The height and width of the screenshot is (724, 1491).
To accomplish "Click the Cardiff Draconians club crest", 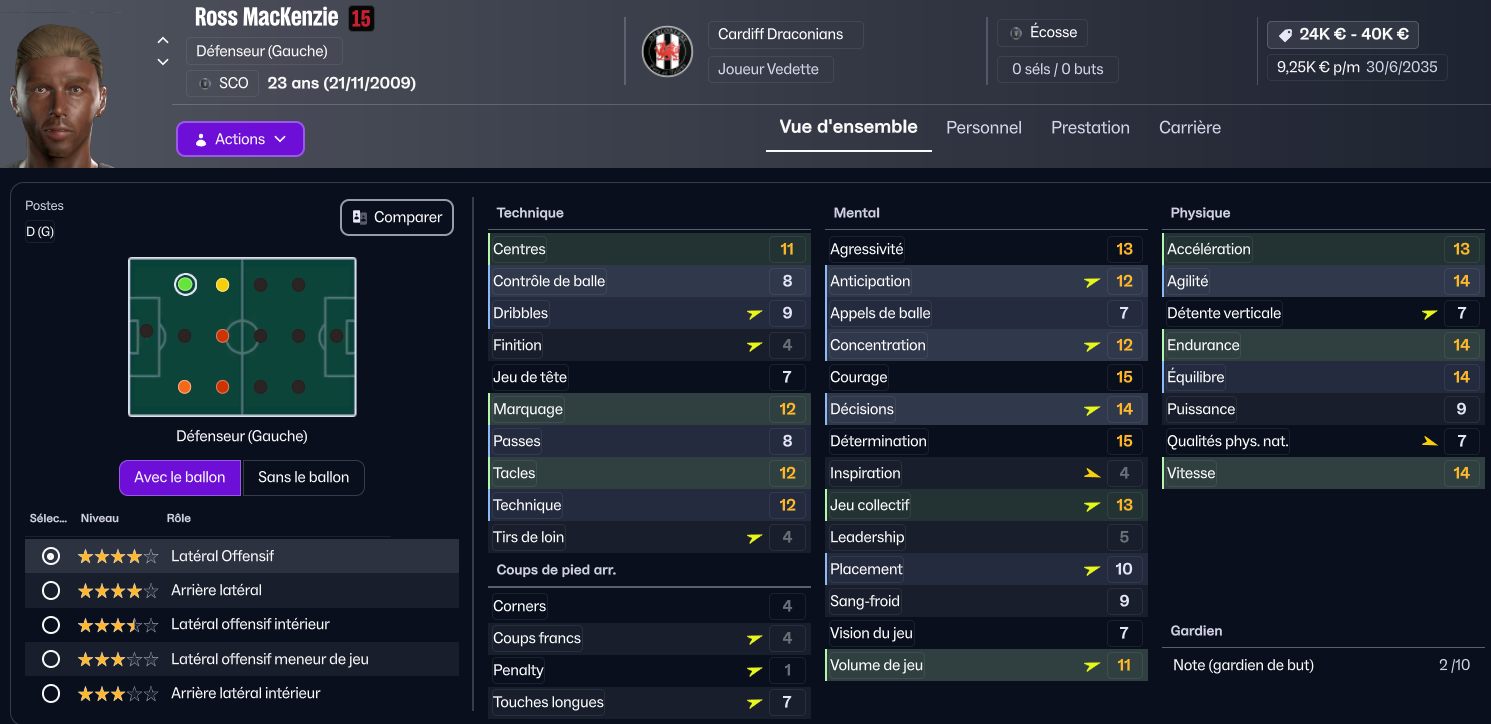I will coord(667,51).
